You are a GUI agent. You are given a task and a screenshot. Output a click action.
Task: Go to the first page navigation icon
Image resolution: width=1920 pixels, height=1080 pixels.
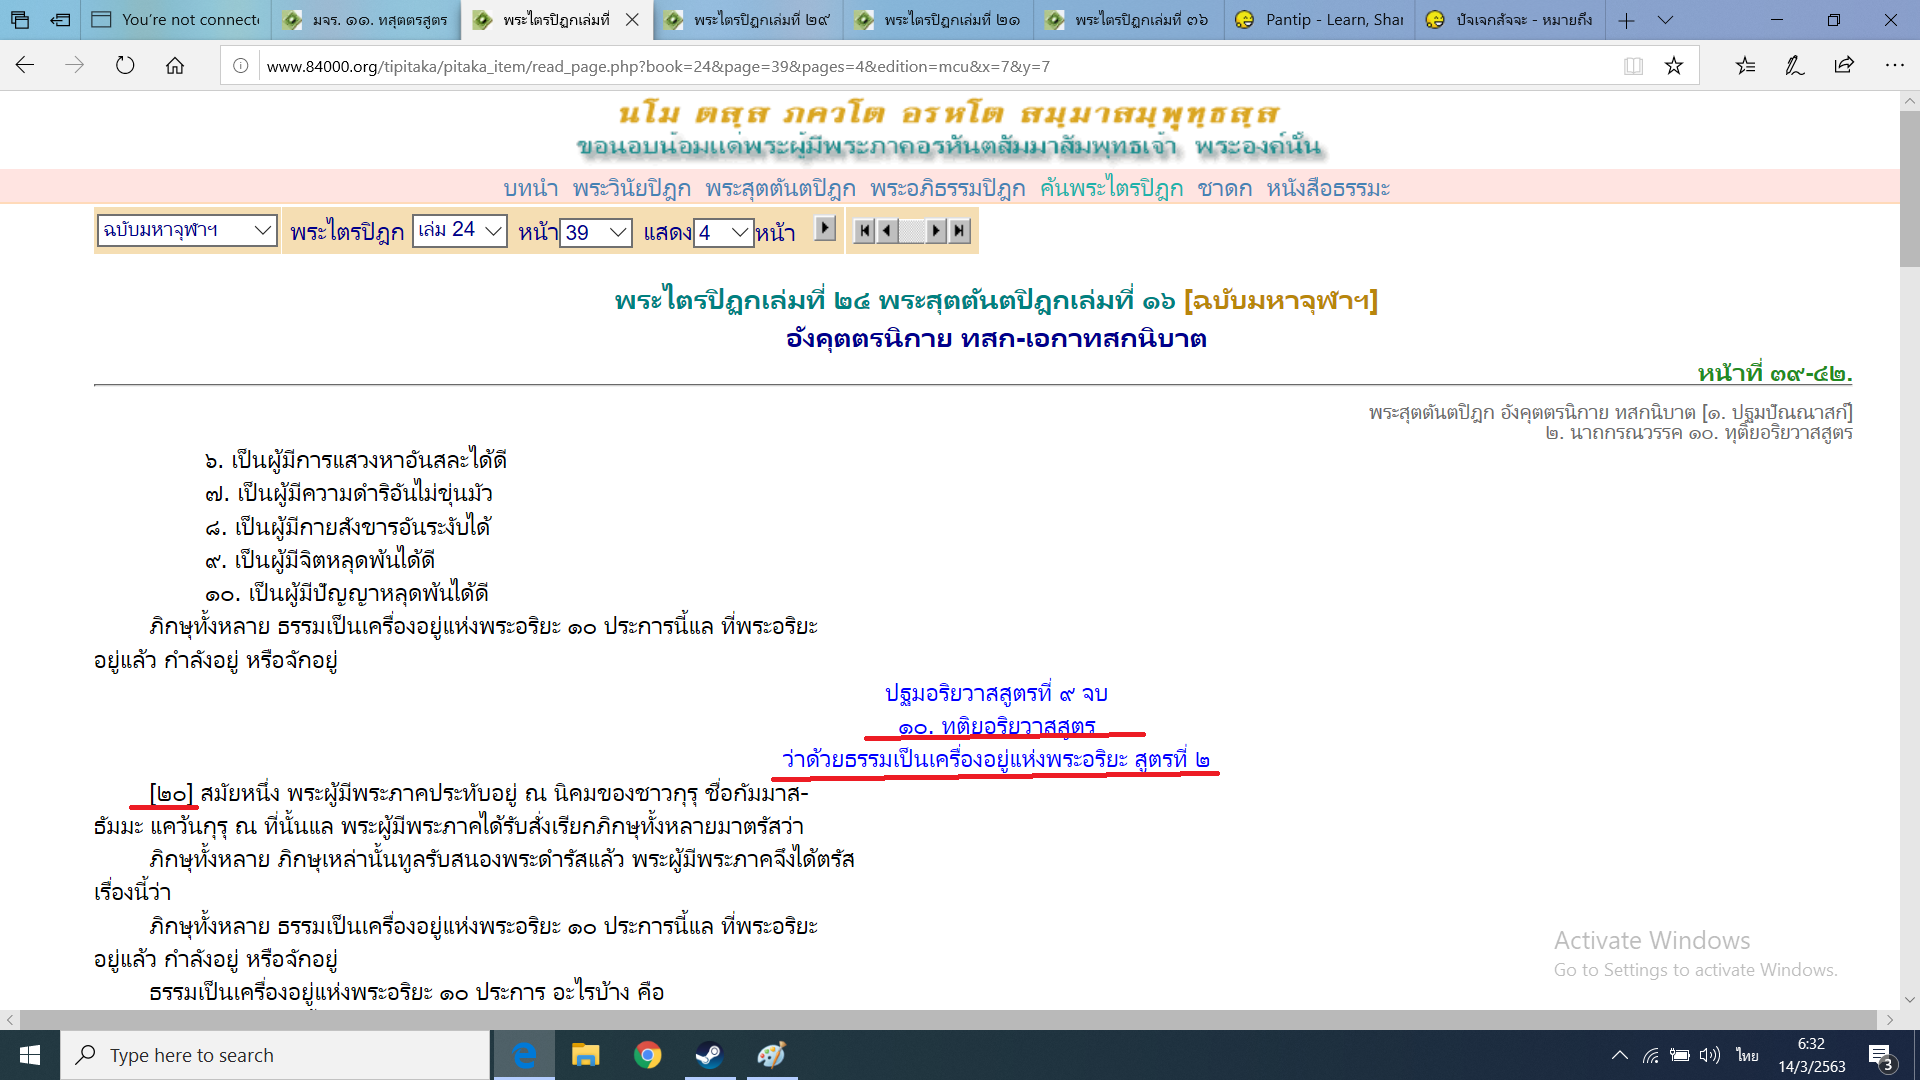865,231
